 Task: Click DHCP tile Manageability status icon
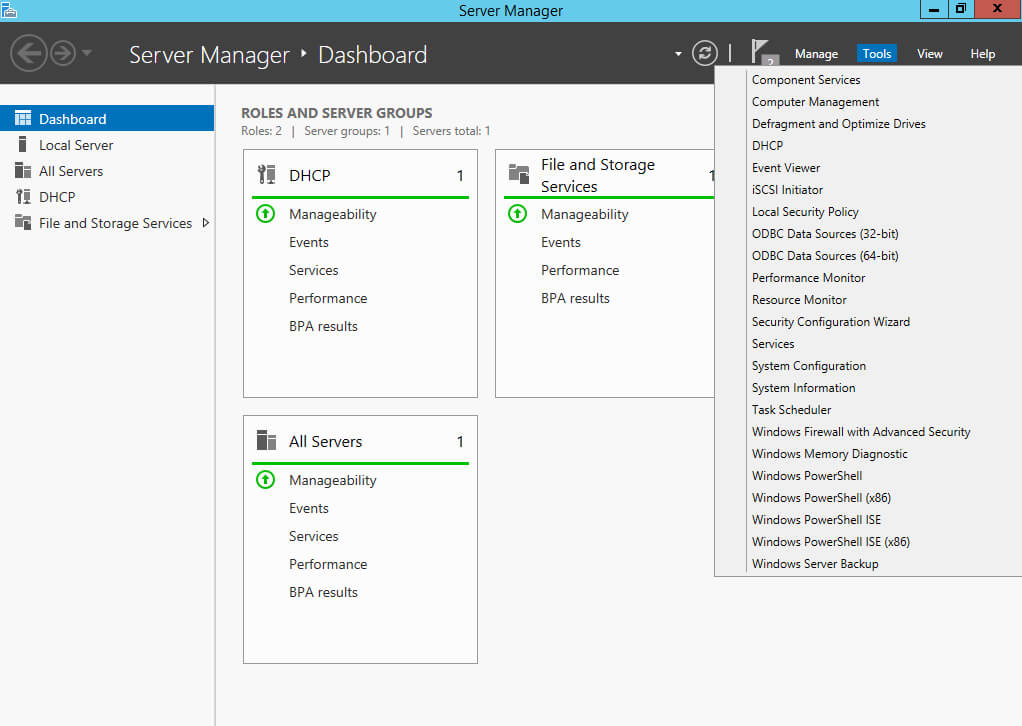(266, 214)
